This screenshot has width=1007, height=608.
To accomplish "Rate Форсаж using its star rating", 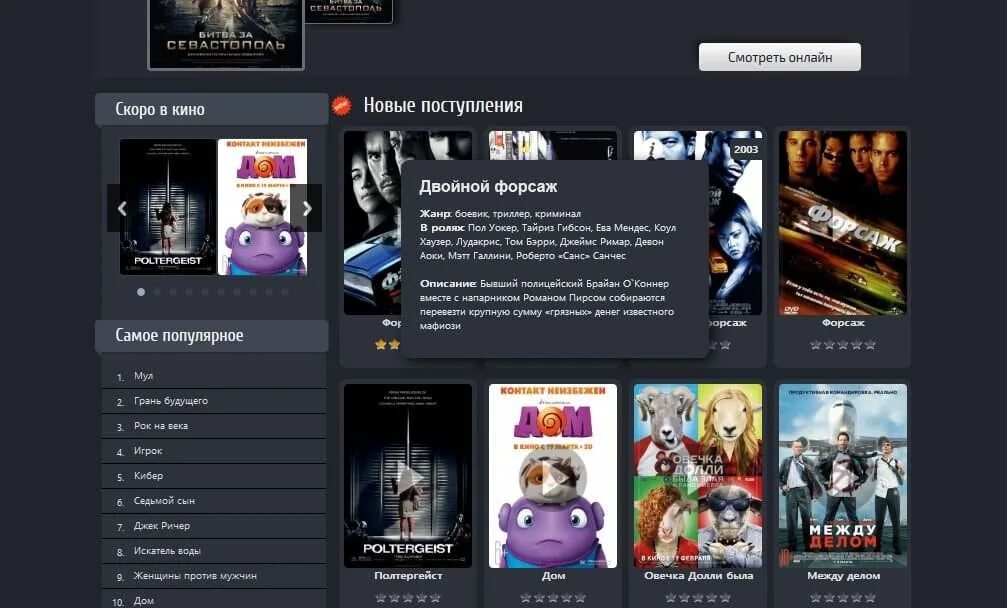I will (843, 345).
